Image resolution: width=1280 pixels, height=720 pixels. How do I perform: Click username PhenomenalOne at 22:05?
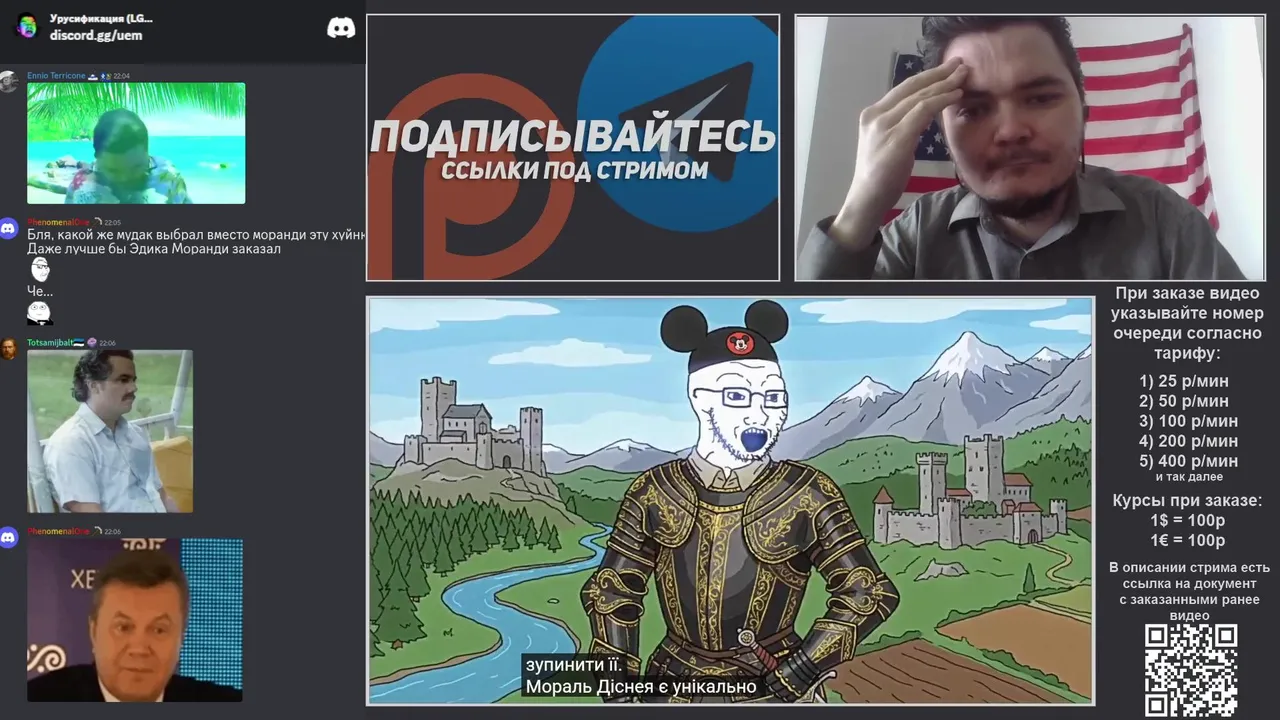coord(58,222)
